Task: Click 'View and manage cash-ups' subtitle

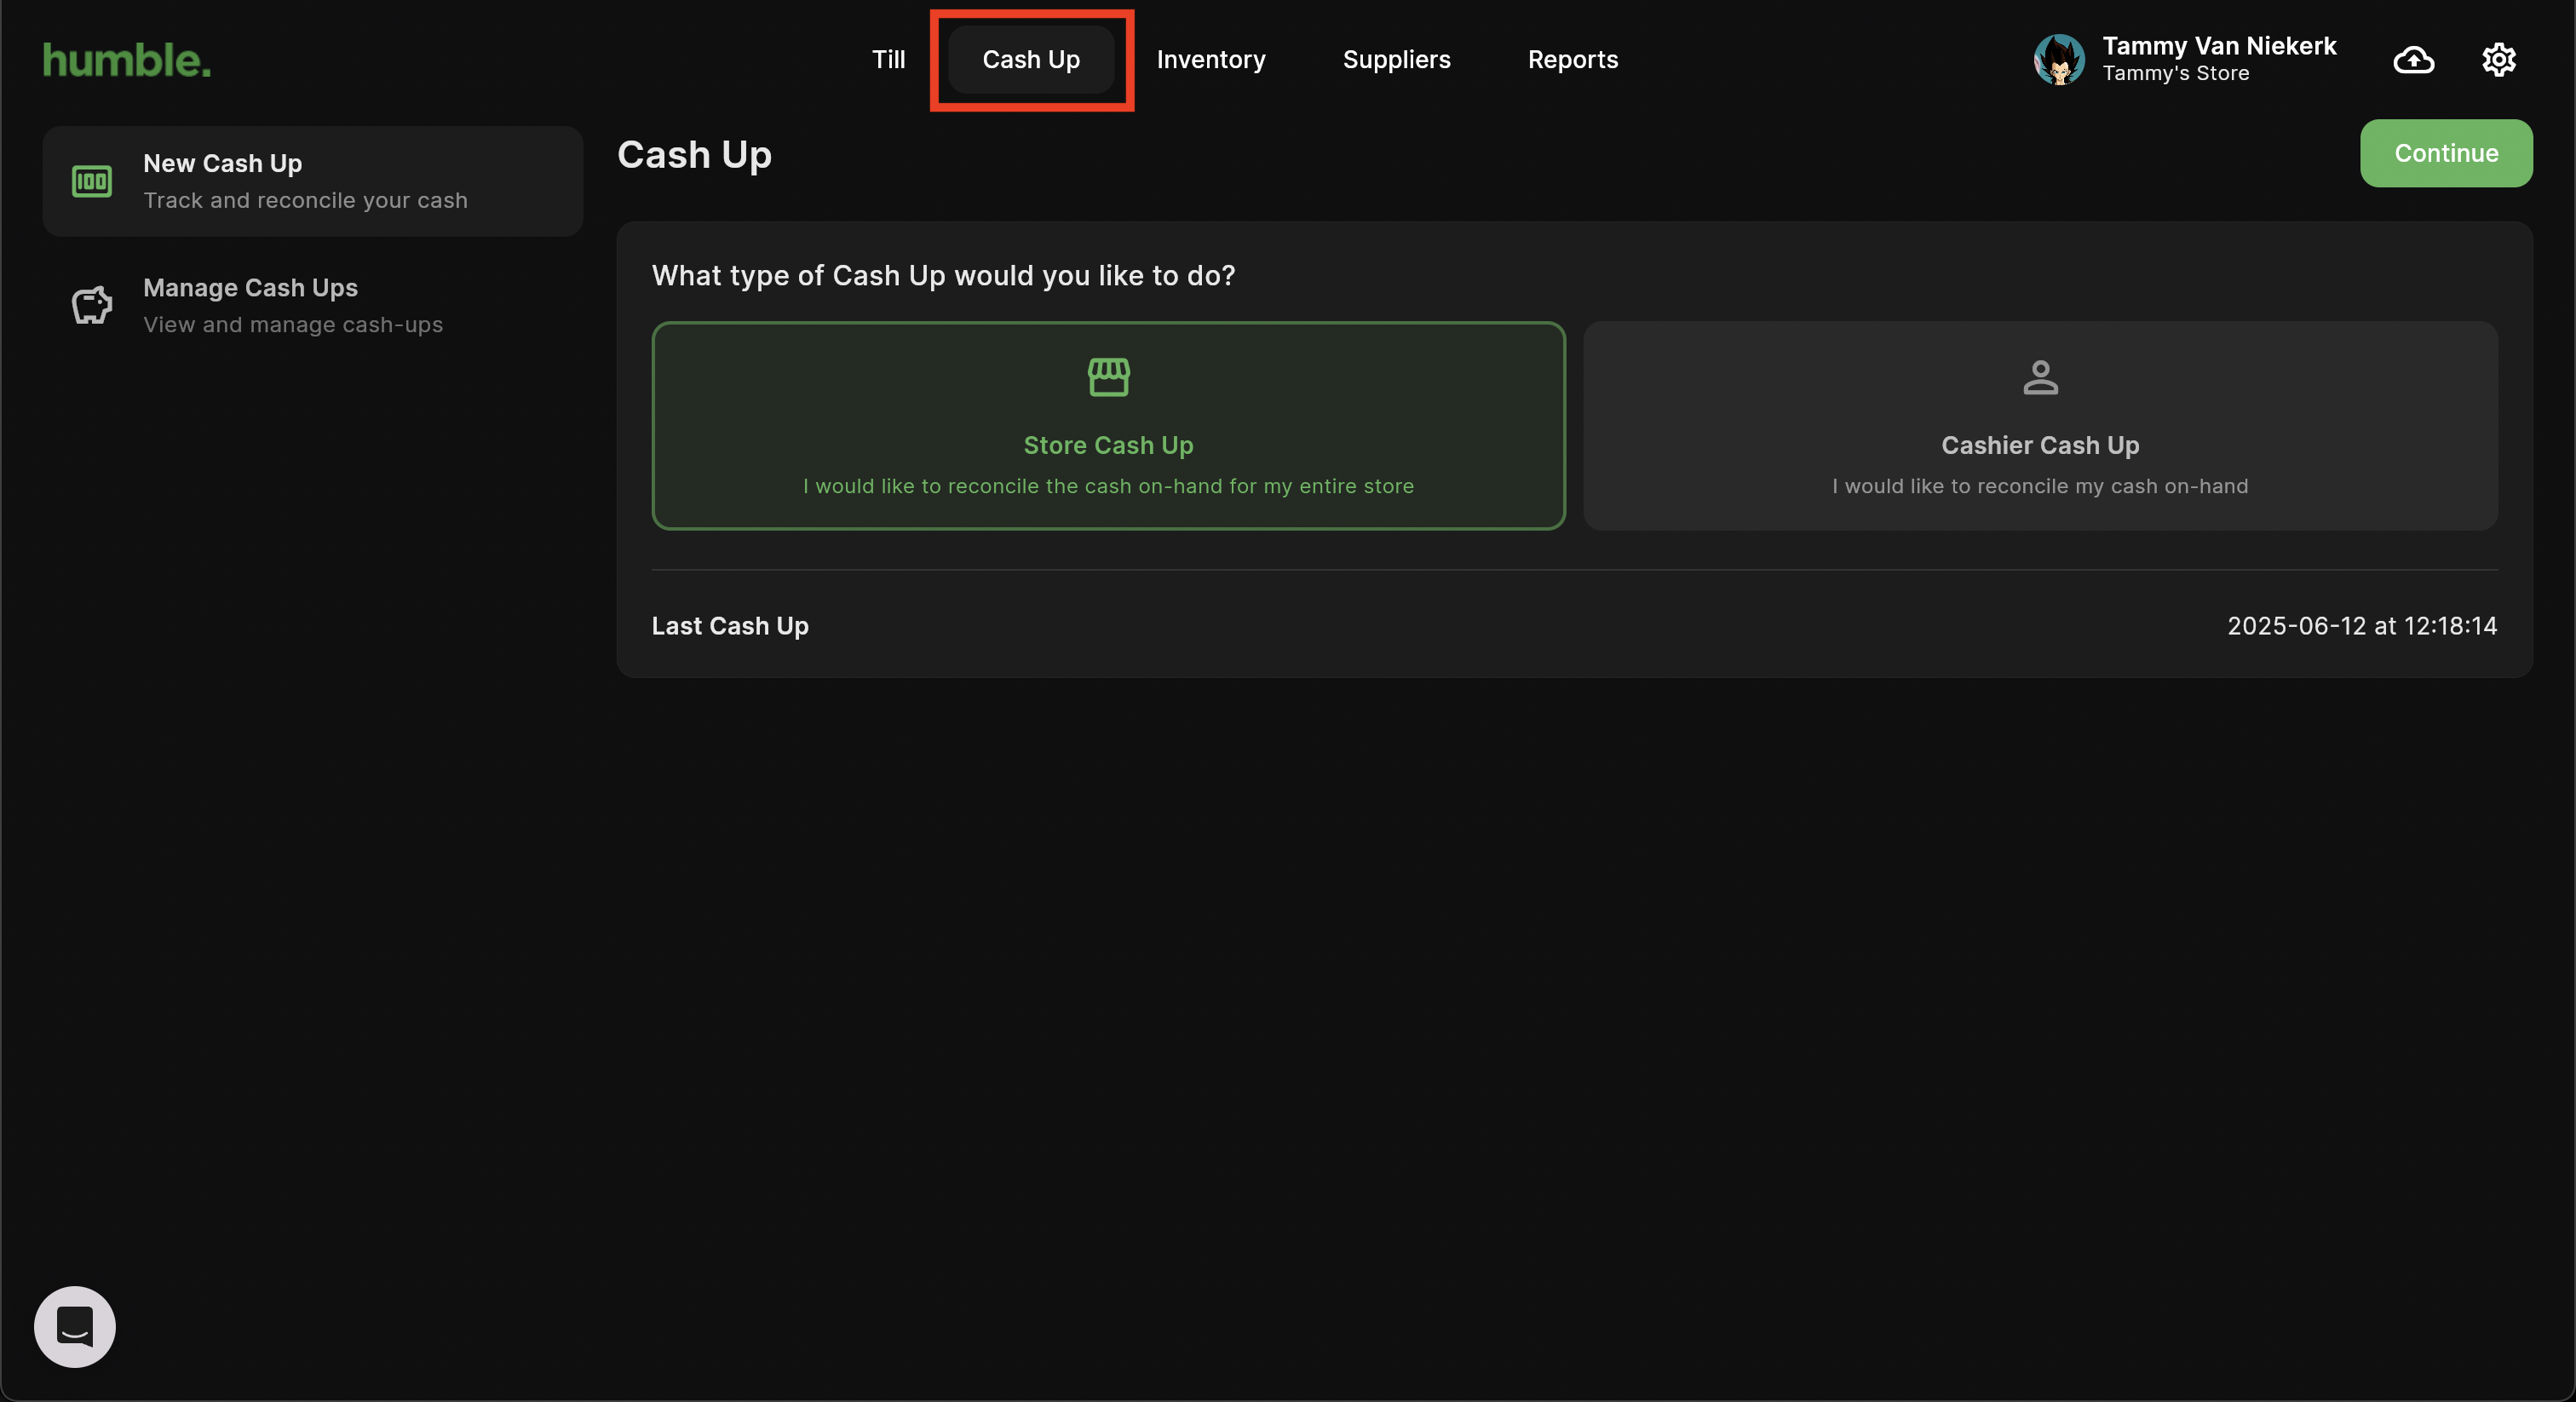Action: (293, 324)
